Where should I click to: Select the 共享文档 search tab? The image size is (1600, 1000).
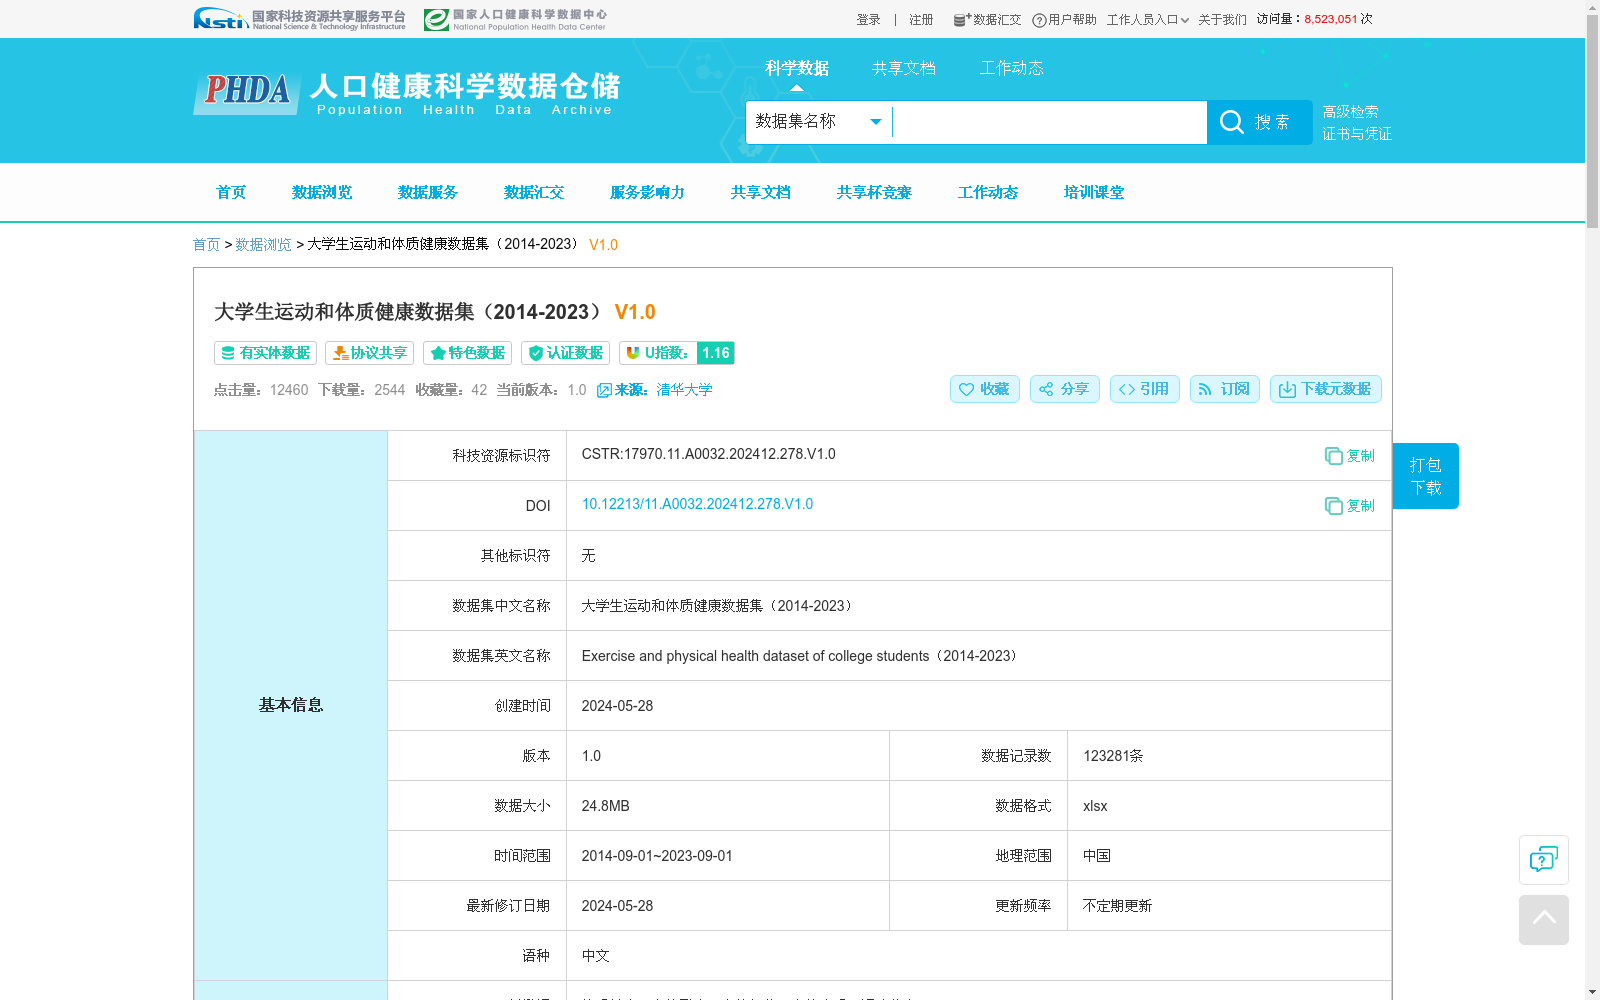pyautogui.click(x=904, y=68)
